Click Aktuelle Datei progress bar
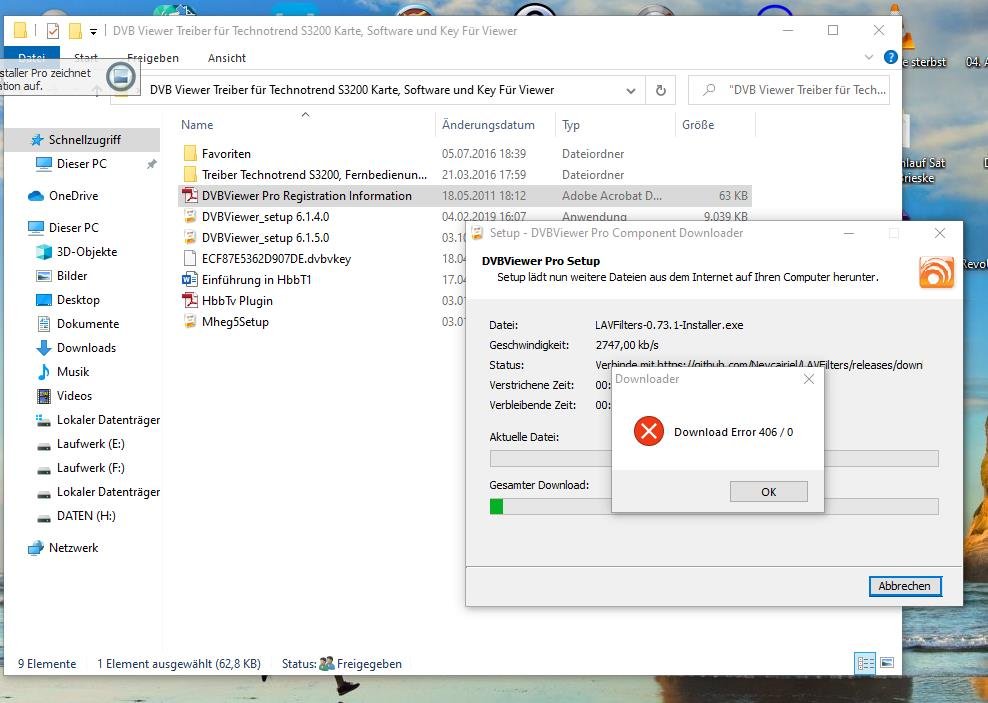Image resolution: width=988 pixels, height=703 pixels. [714, 459]
